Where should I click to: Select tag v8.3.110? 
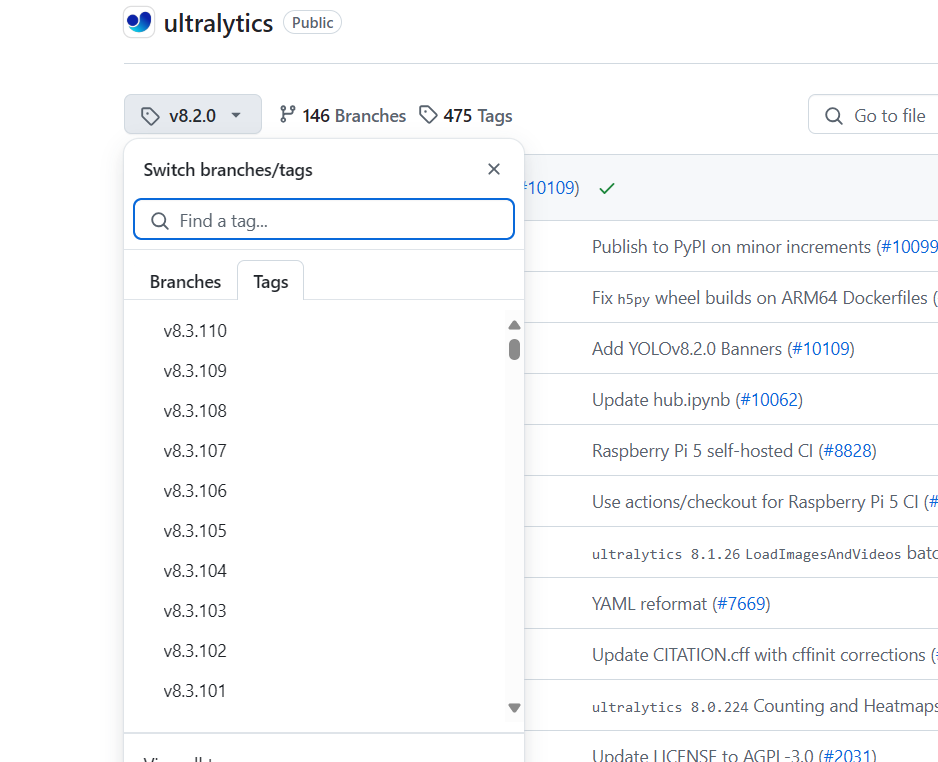click(x=195, y=331)
